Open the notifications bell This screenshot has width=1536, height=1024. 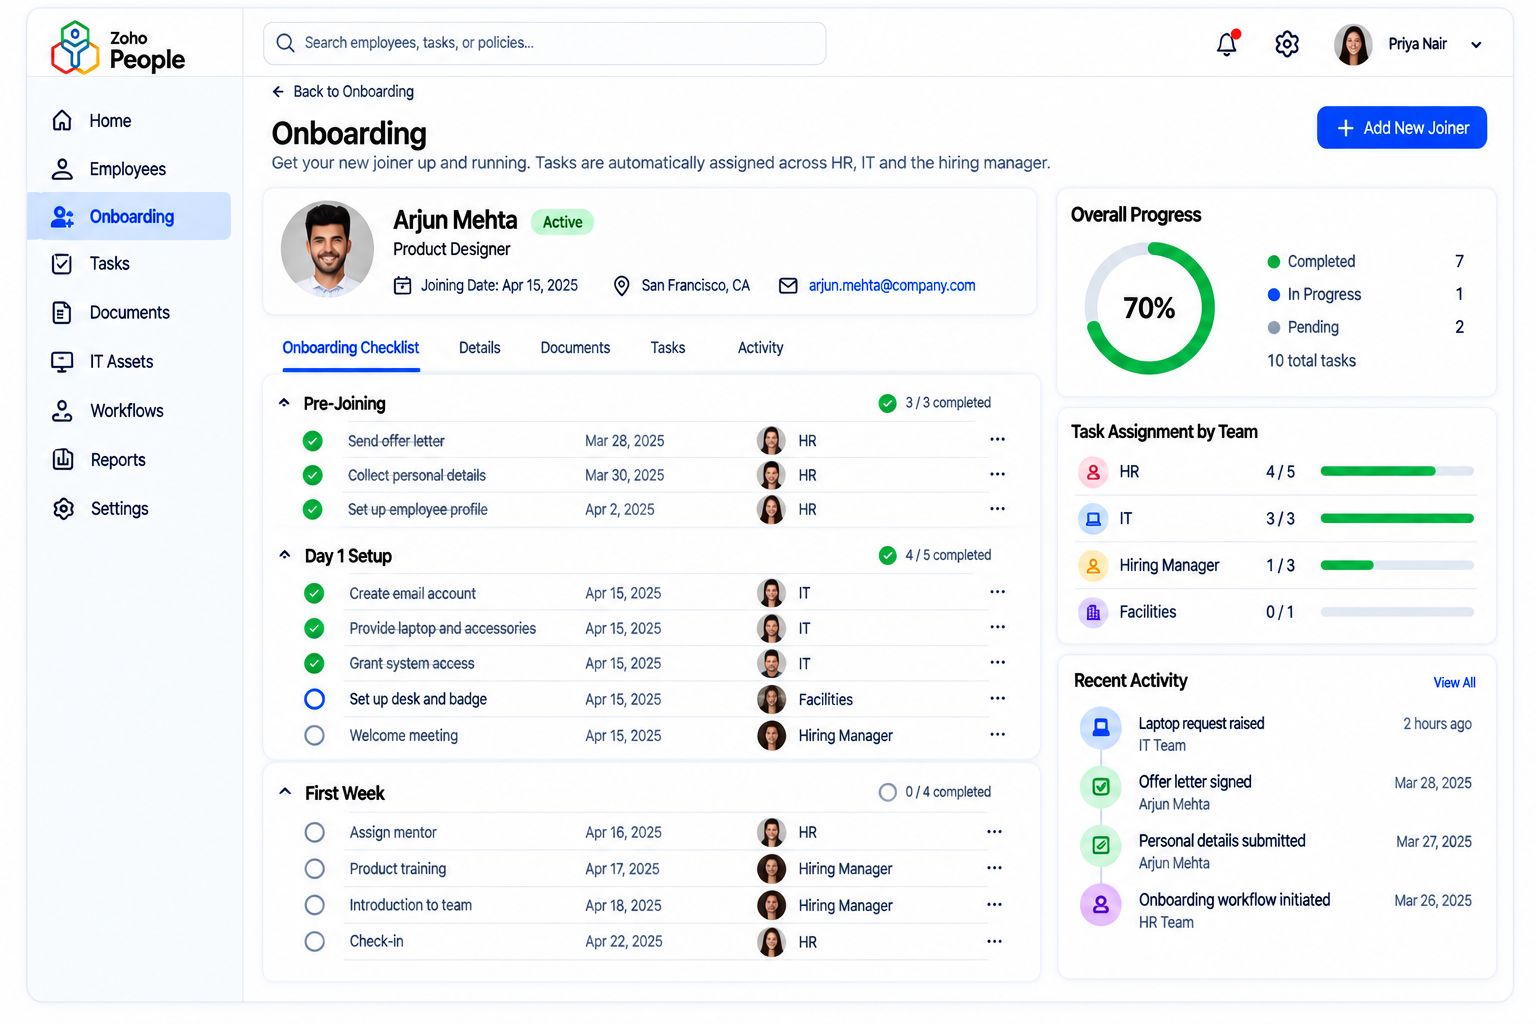pos(1227,44)
